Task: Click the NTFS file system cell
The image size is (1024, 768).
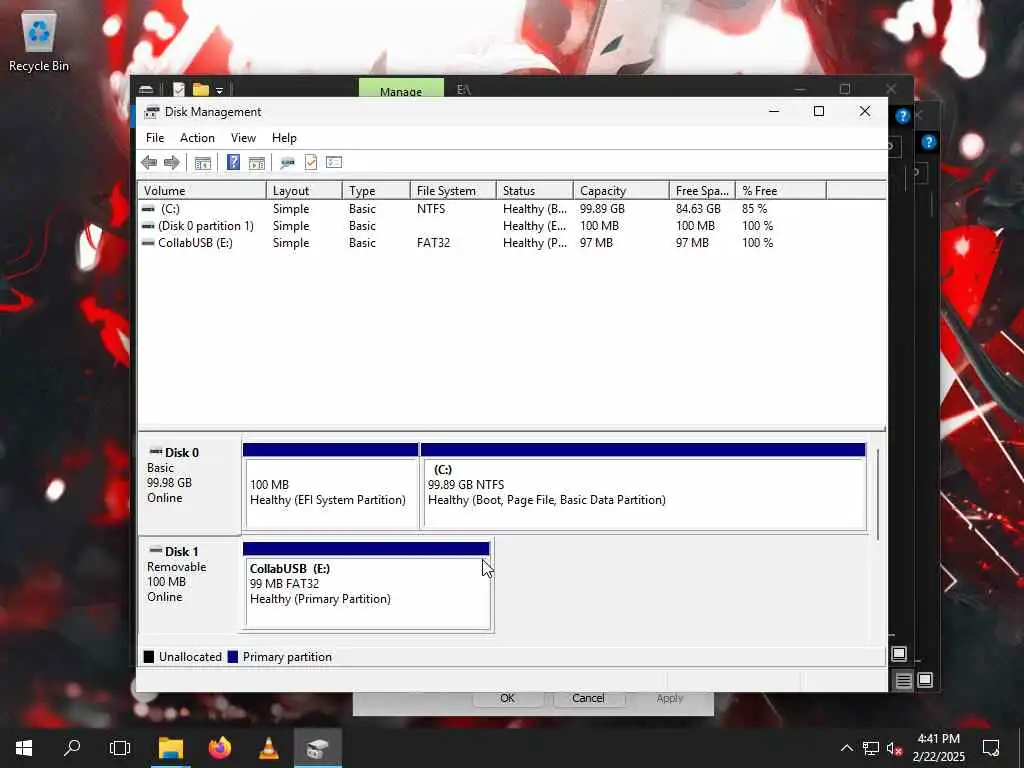Action: pyautogui.click(x=431, y=209)
